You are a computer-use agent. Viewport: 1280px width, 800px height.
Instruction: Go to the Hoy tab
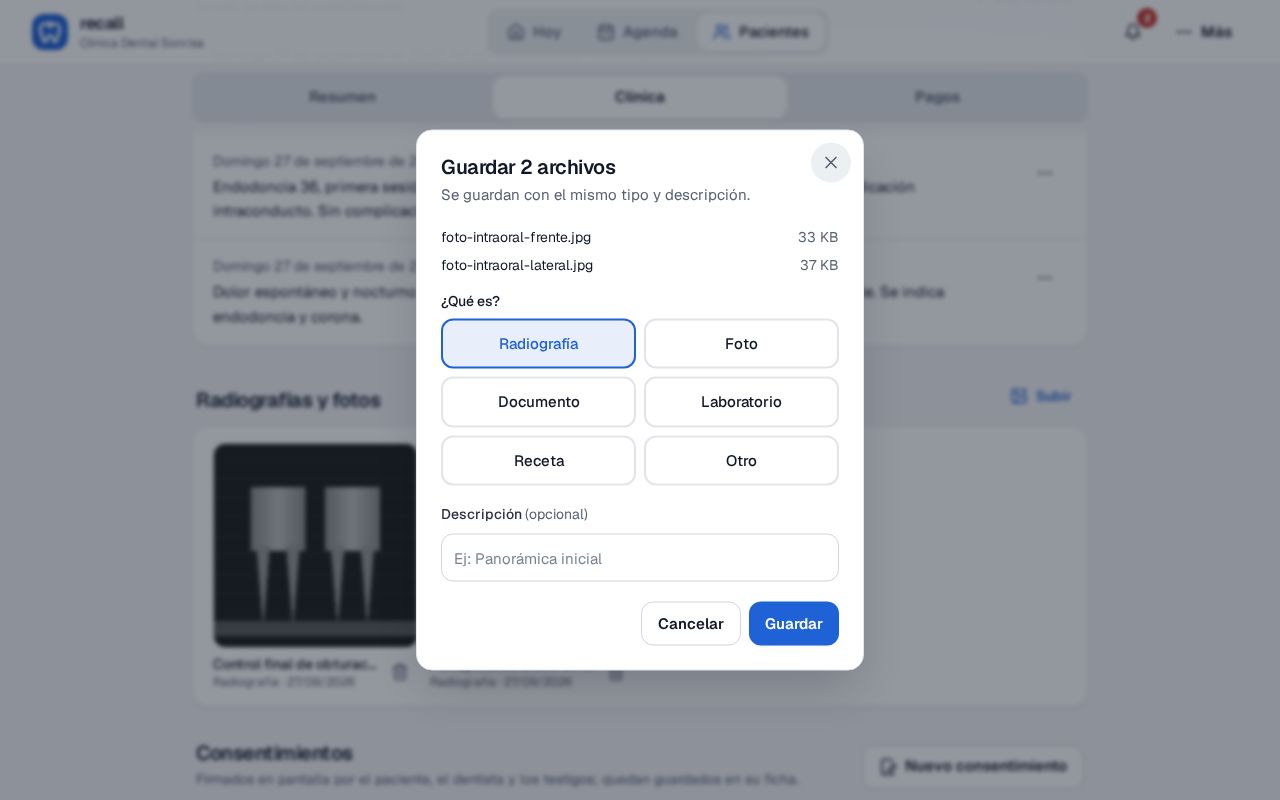coord(534,32)
